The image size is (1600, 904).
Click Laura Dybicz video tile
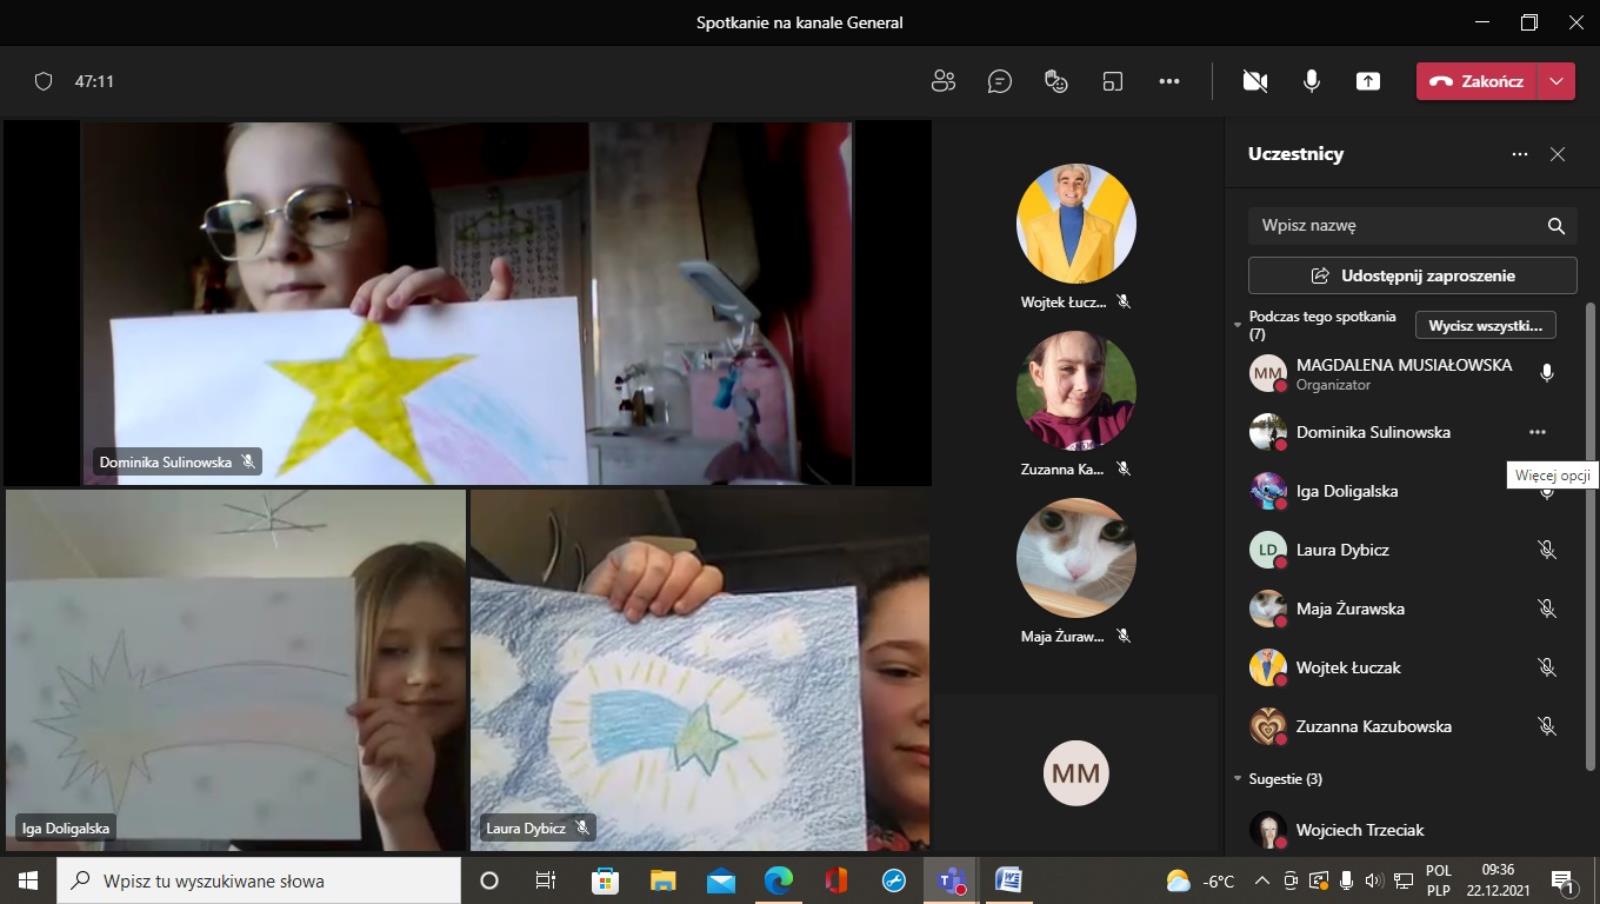700,669
